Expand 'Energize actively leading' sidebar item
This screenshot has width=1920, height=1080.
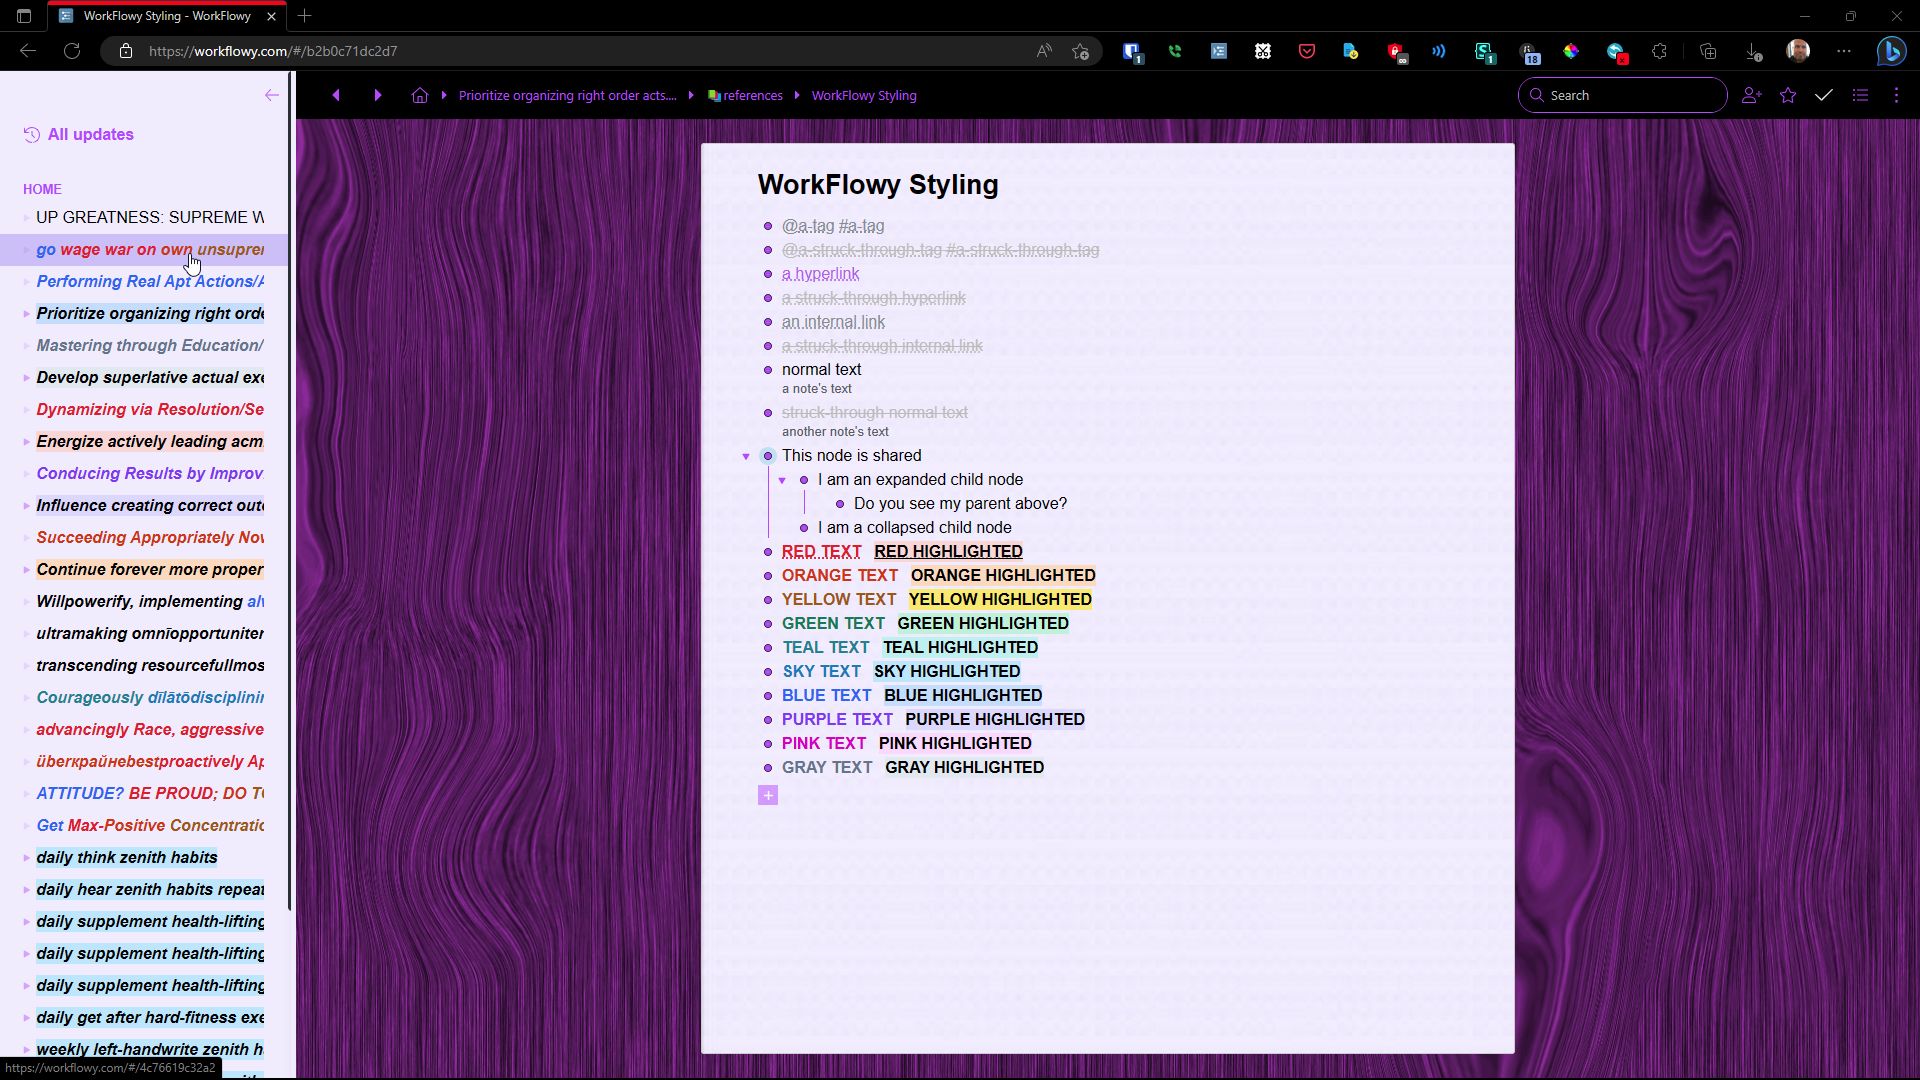(26, 442)
